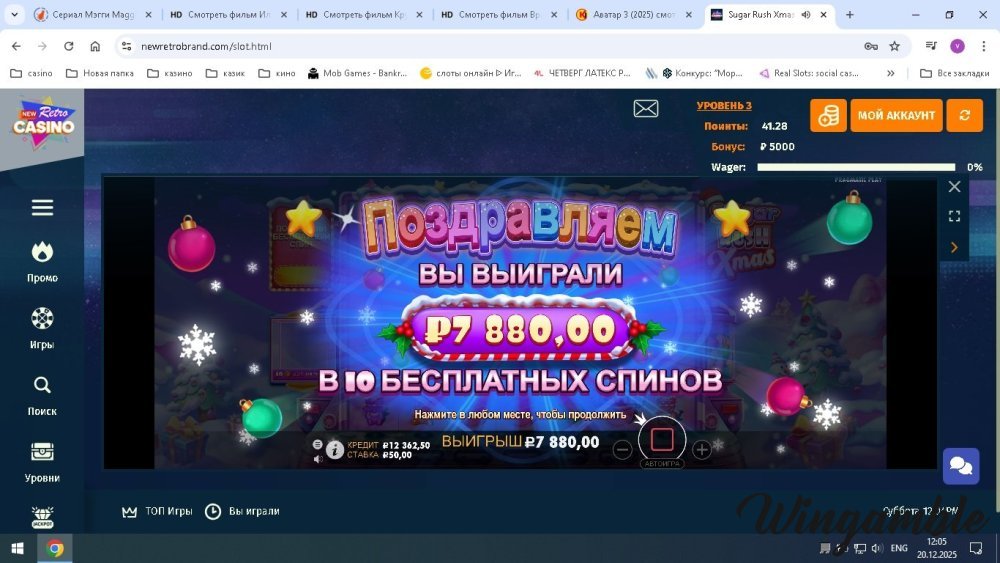
Task: Open the live chat bubble button
Action: click(960, 465)
